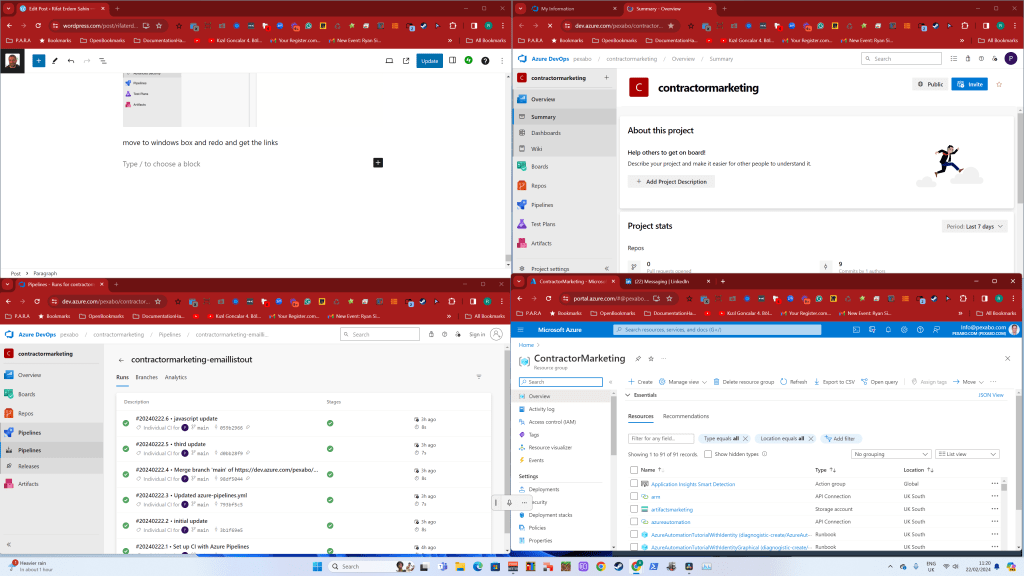Open Artifacts in DevOps summary window sidebar
This screenshot has height=576, width=1024.
coord(541,243)
